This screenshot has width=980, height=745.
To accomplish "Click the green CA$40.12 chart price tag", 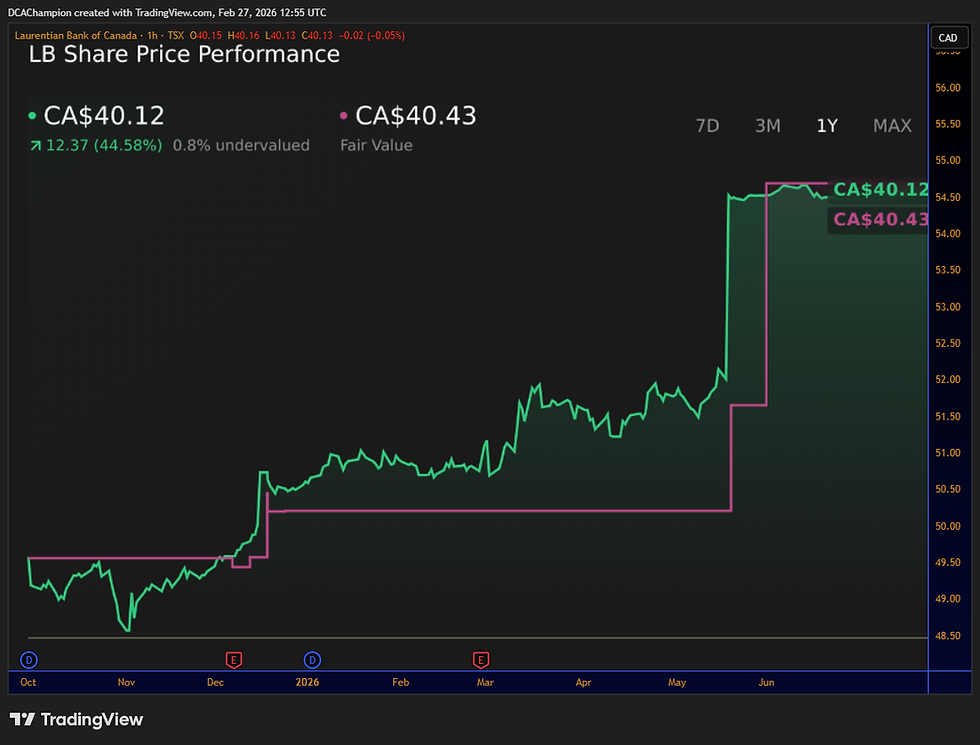I will click(x=880, y=189).
